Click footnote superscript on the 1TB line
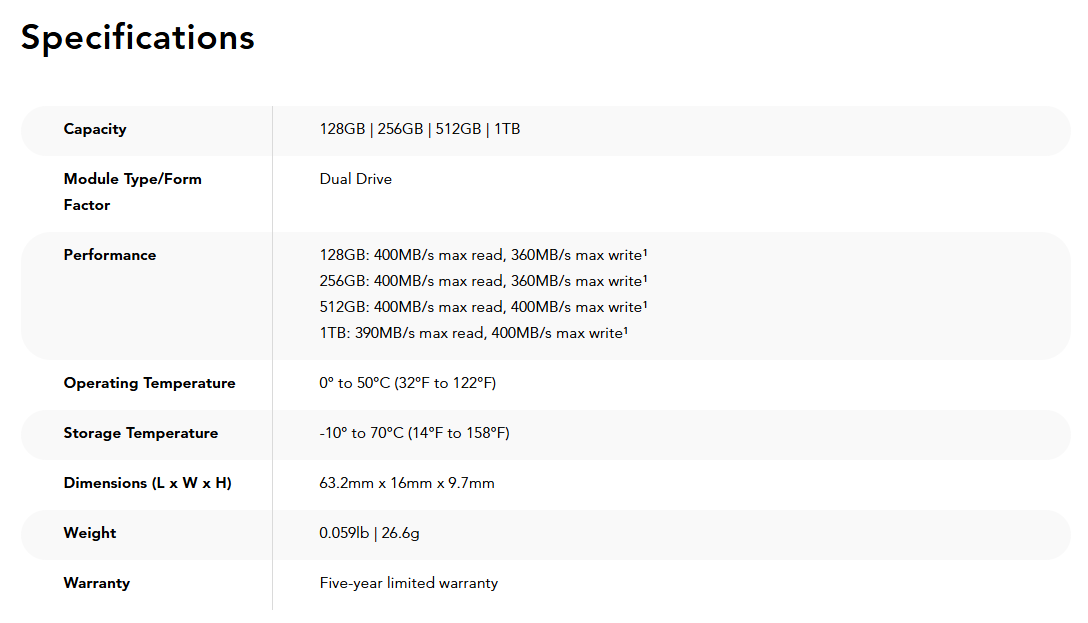Viewport: 1088px width, 623px height. tap(625, 331)
